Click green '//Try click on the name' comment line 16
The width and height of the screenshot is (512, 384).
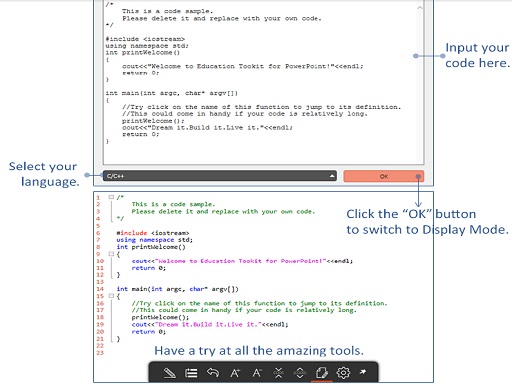click(x=259, y=303)
